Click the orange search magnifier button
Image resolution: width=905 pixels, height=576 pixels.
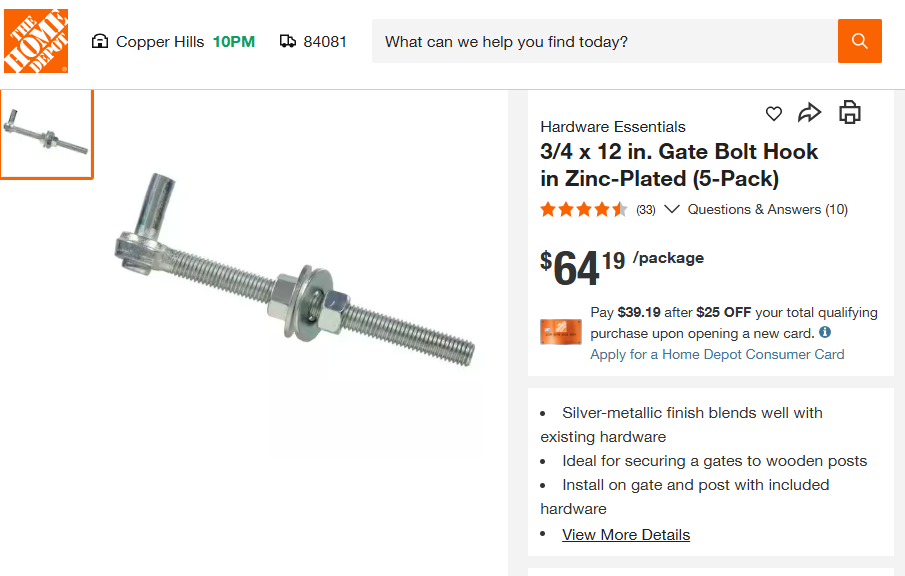[x=859, y=41]
